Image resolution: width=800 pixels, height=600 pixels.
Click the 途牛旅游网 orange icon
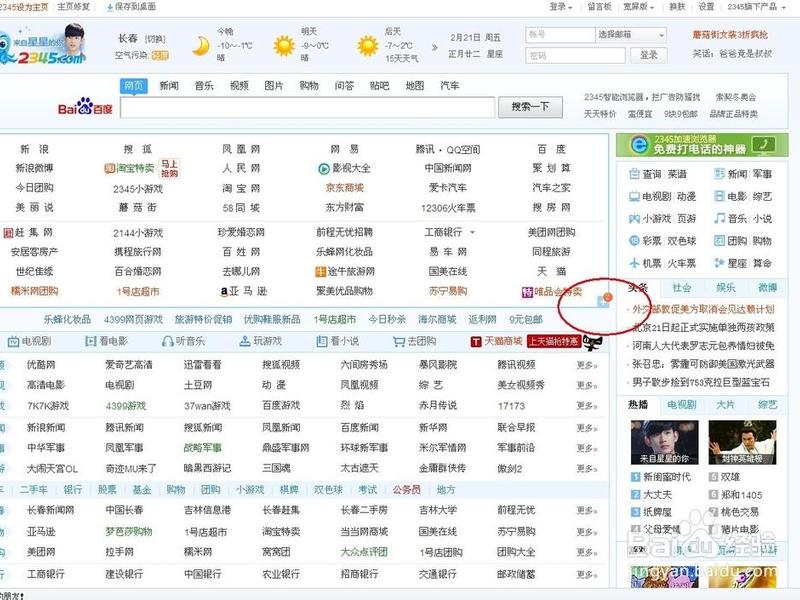click(x=320, y=272)
